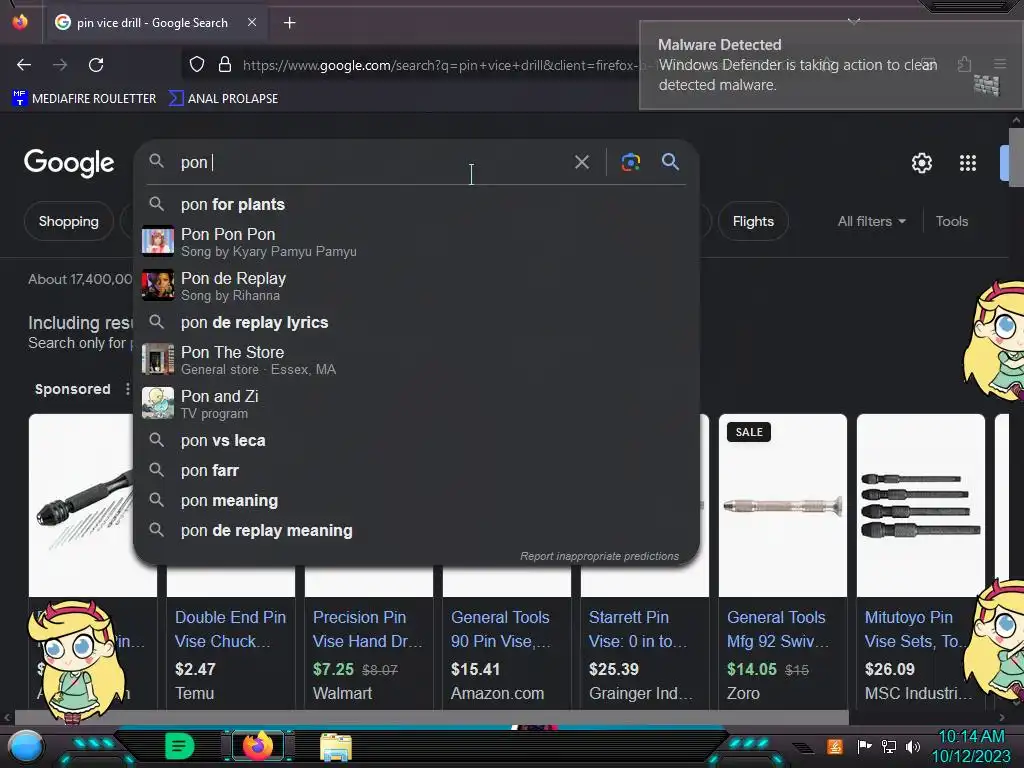Click the Pon de Replay thumbnail
1024x768 pixels.
(x=157, y=285)
